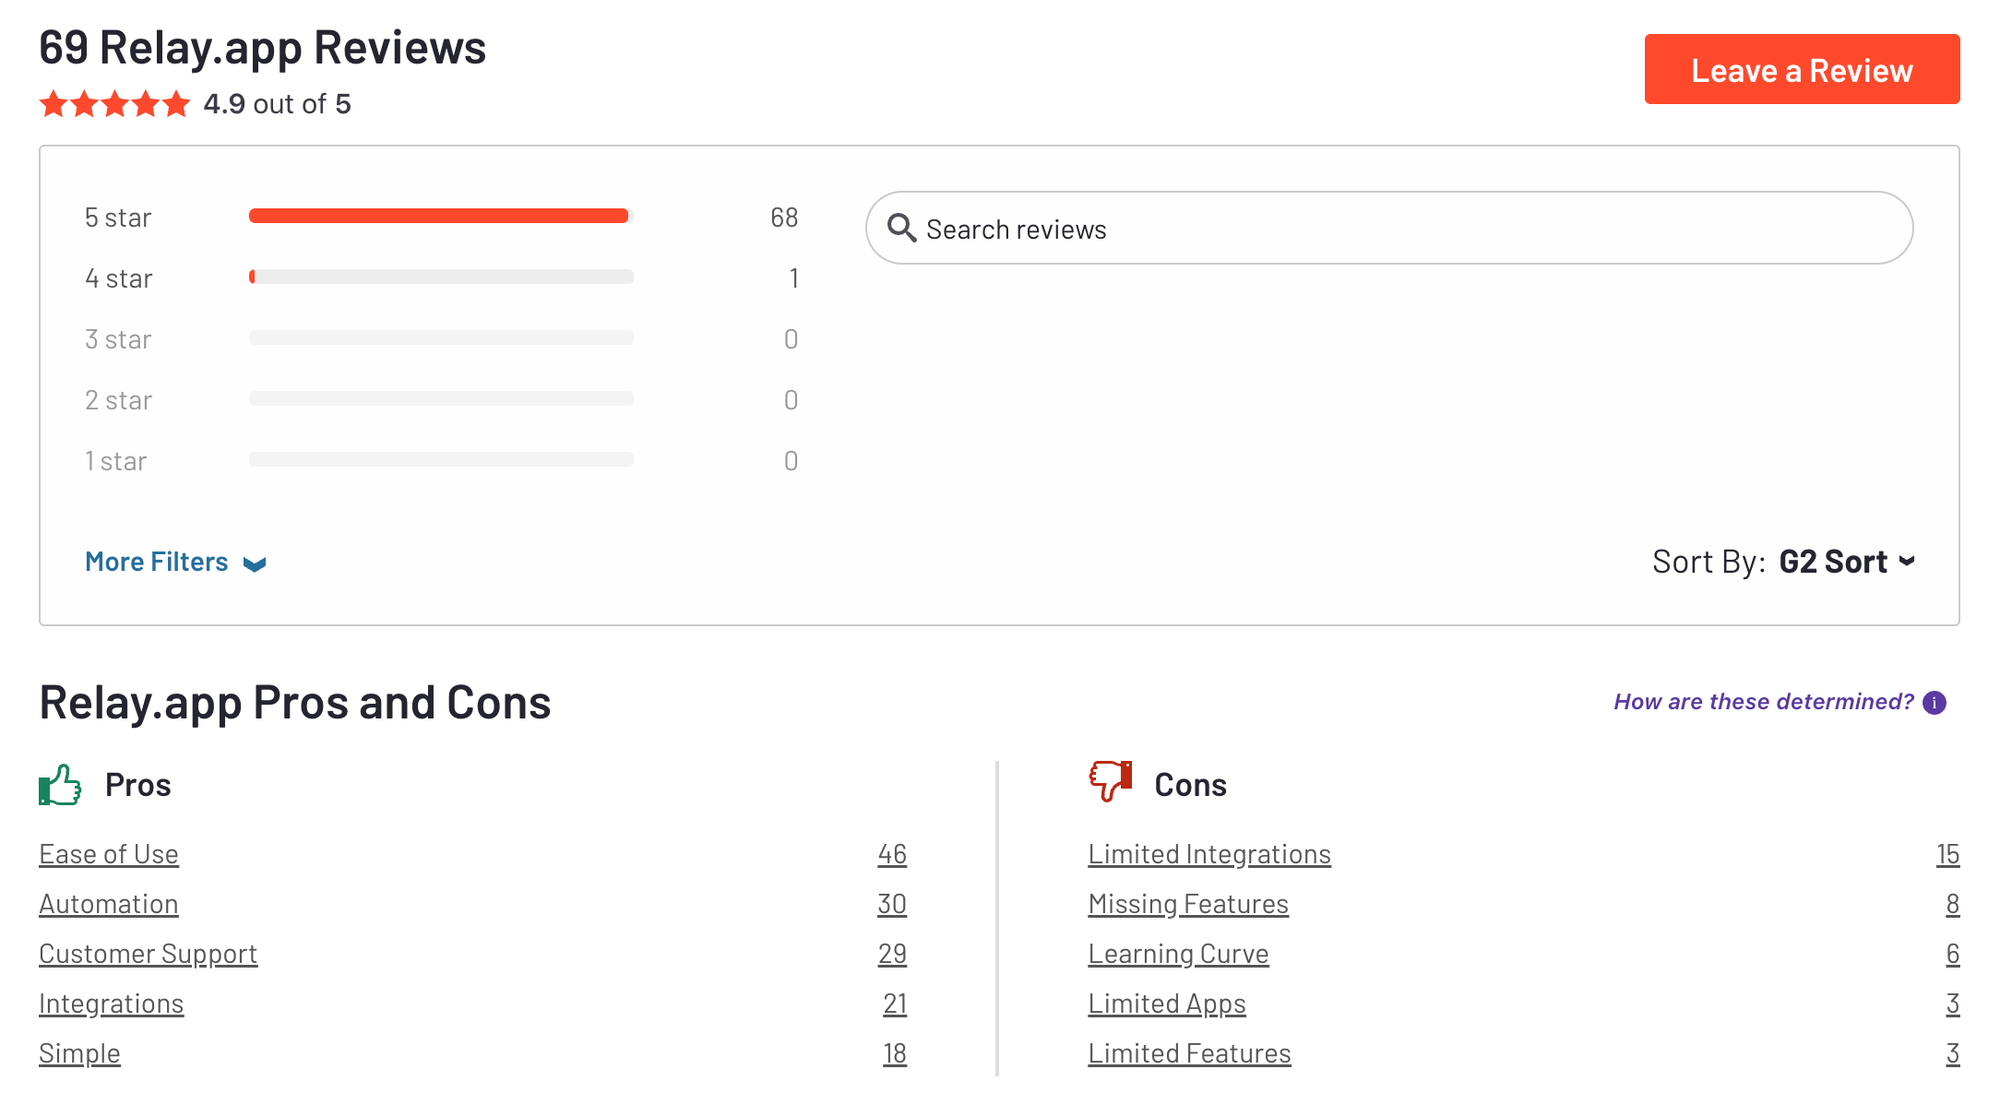Viewport: 2000px width, 1103px height.
Task: Expand the More Filters section
Action: 175,562
